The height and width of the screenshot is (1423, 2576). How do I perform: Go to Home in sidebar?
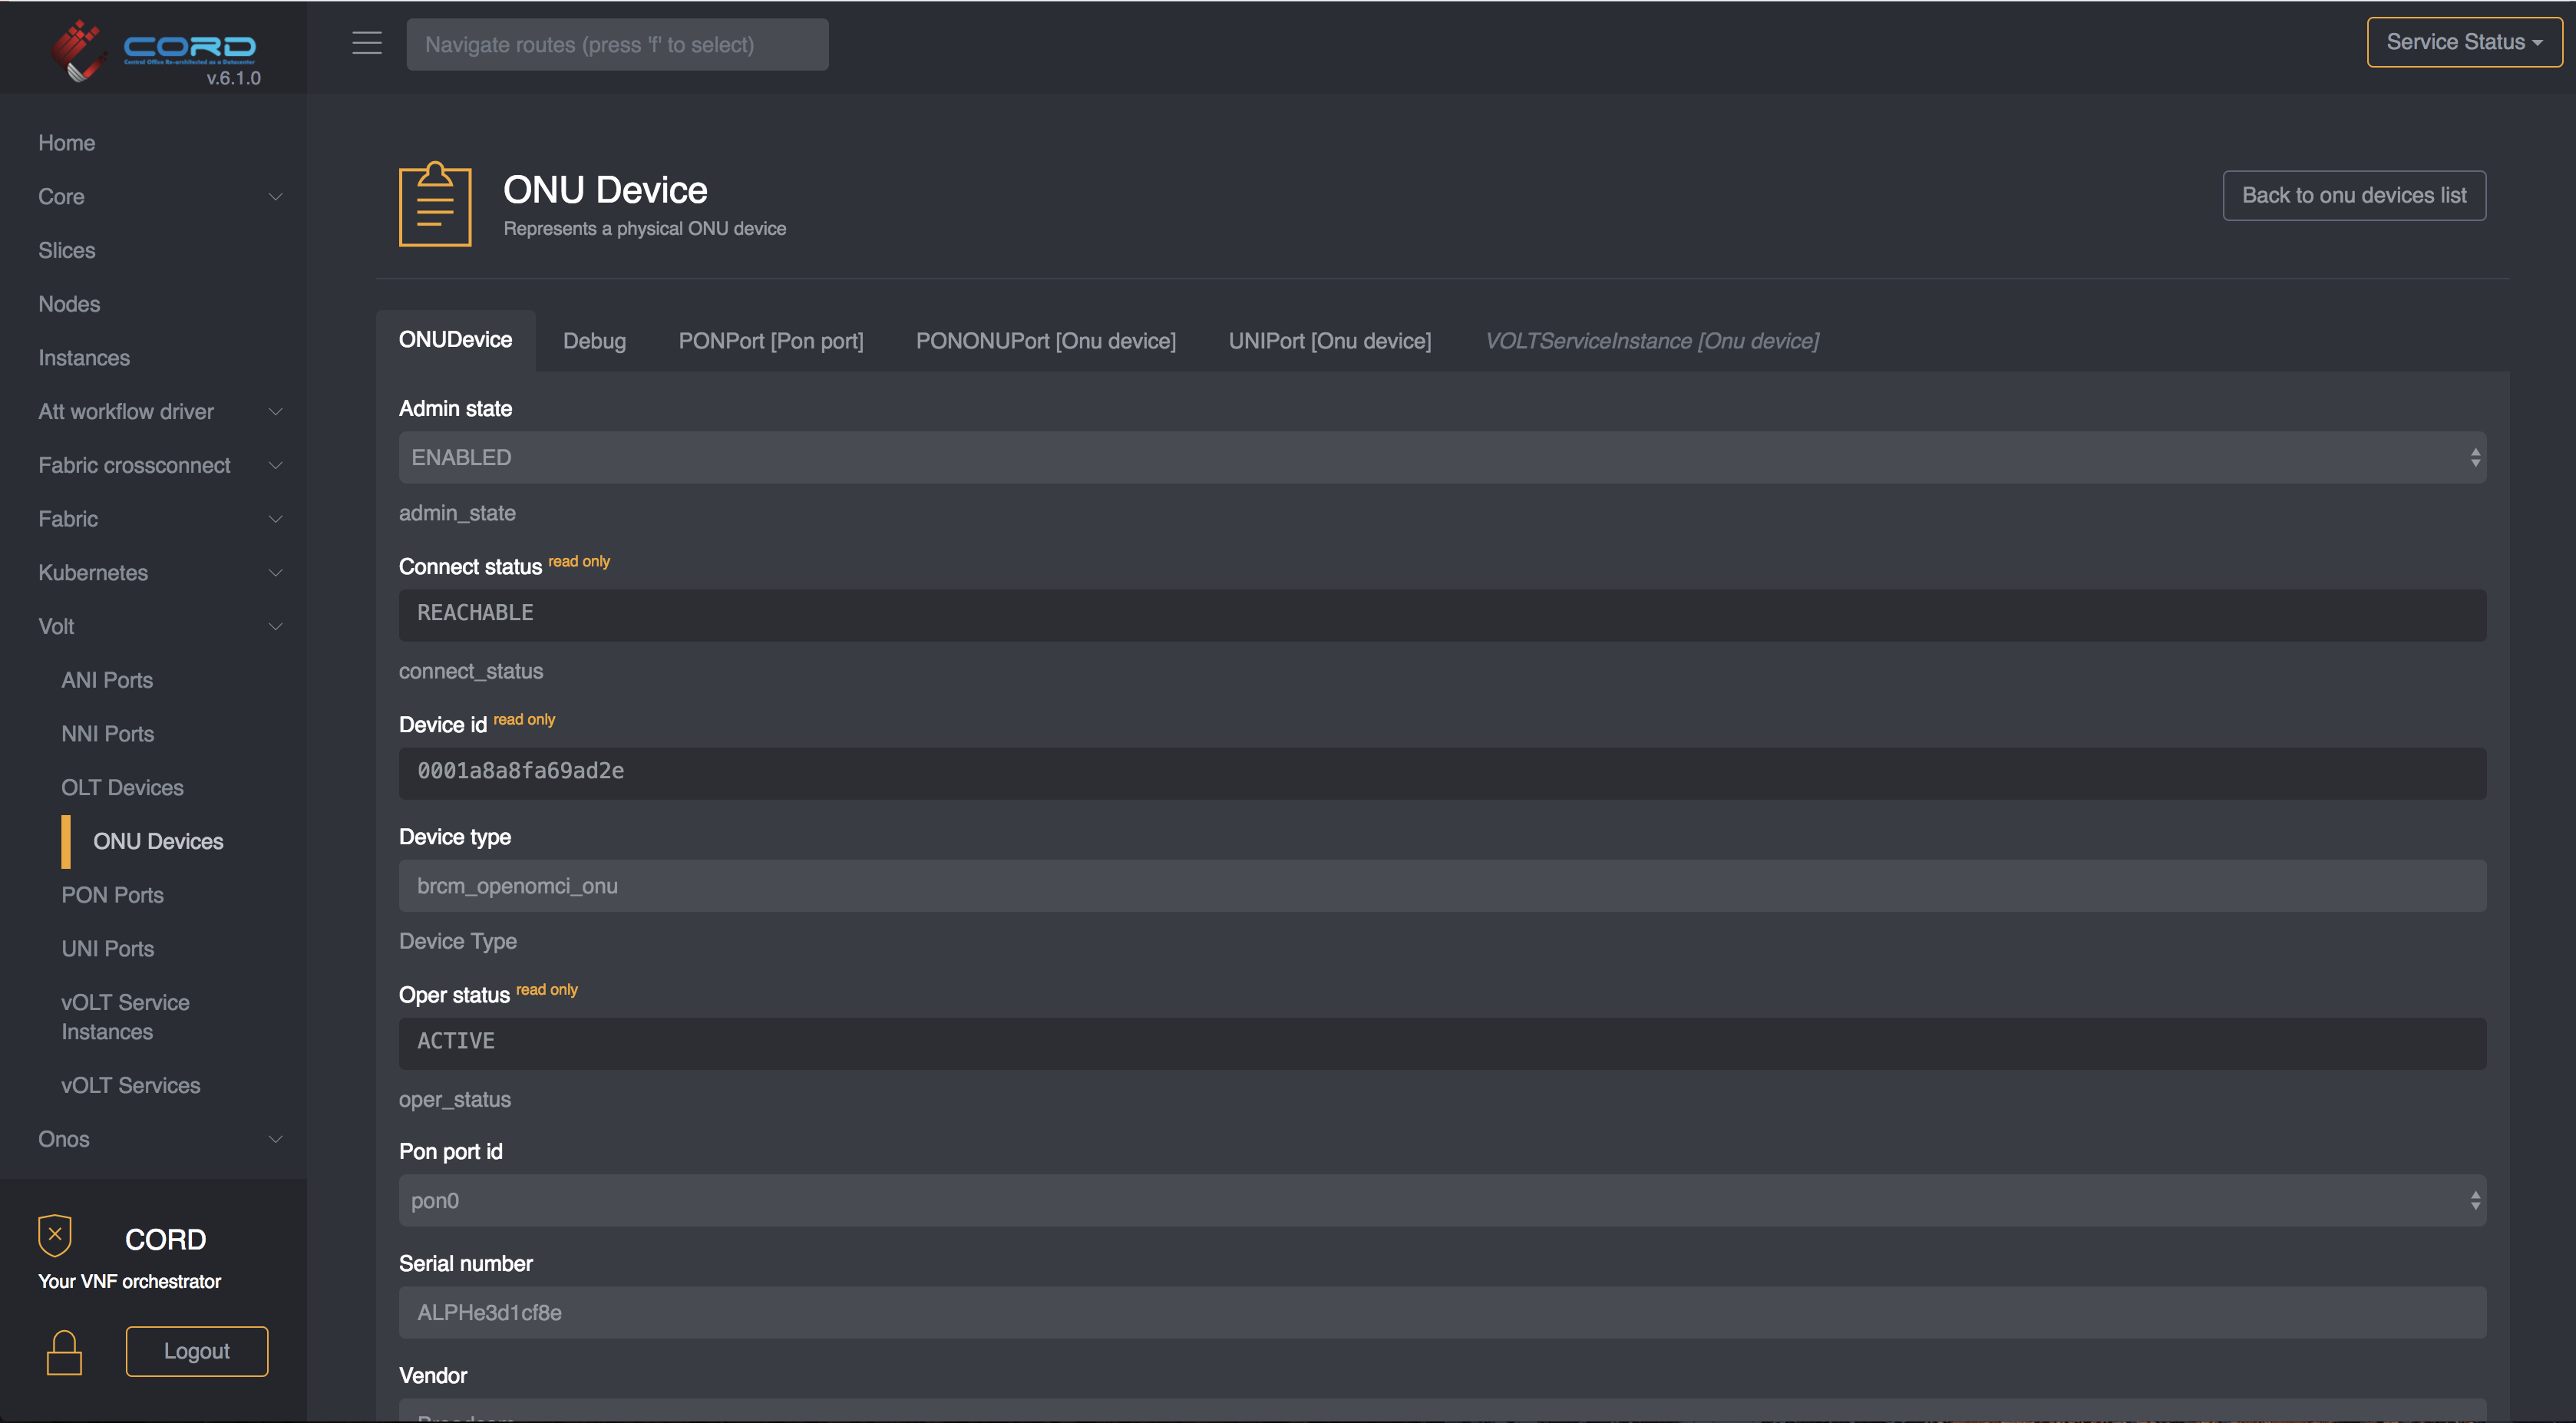point(67,143)
